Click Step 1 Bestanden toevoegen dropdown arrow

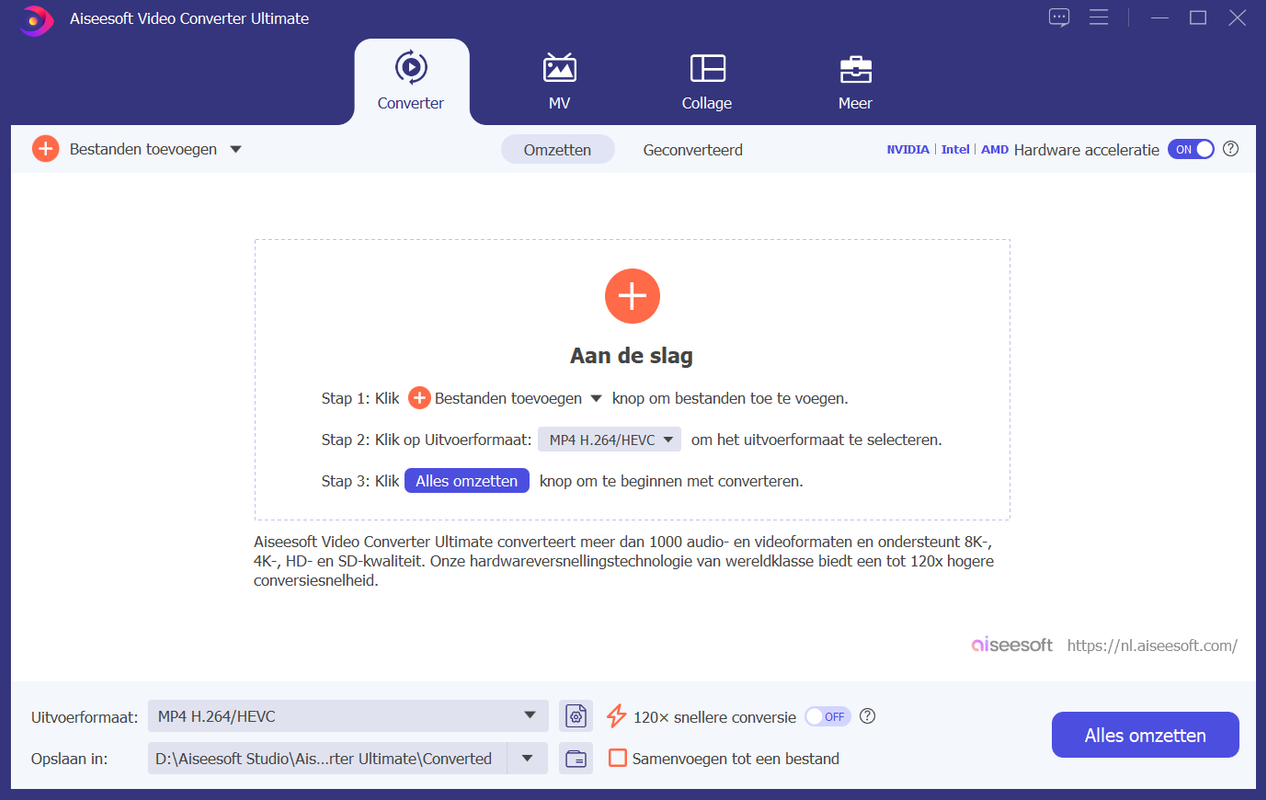(596, 398)
